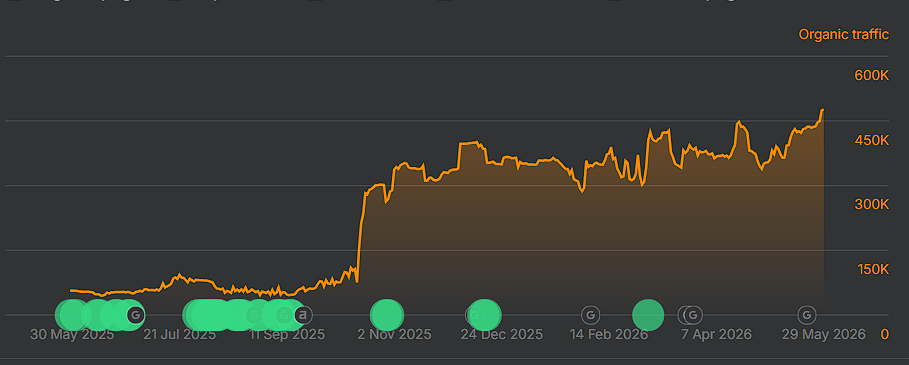The width and height of the screenshot is (909, 365).
Task: Click the darker green bubble right of 14 Feb 2026
Action: [648, 315]
